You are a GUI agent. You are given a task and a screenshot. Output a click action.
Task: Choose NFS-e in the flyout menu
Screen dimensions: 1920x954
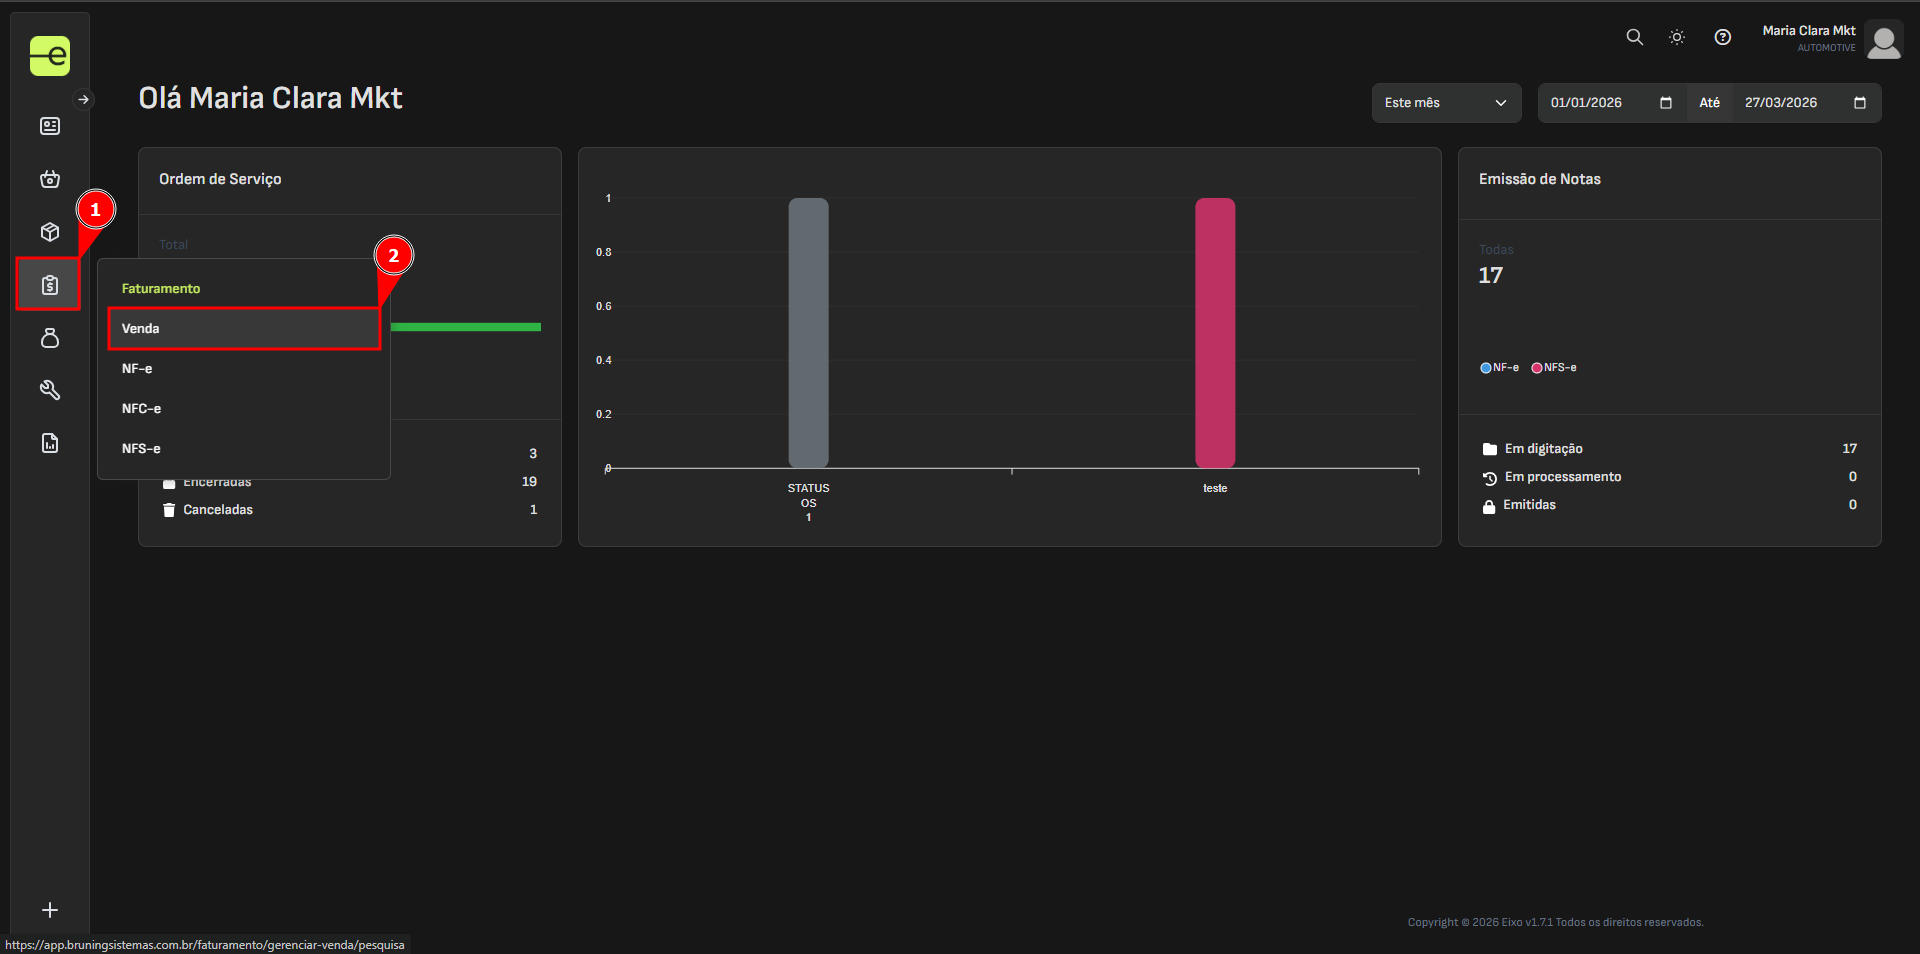(141, 449)
